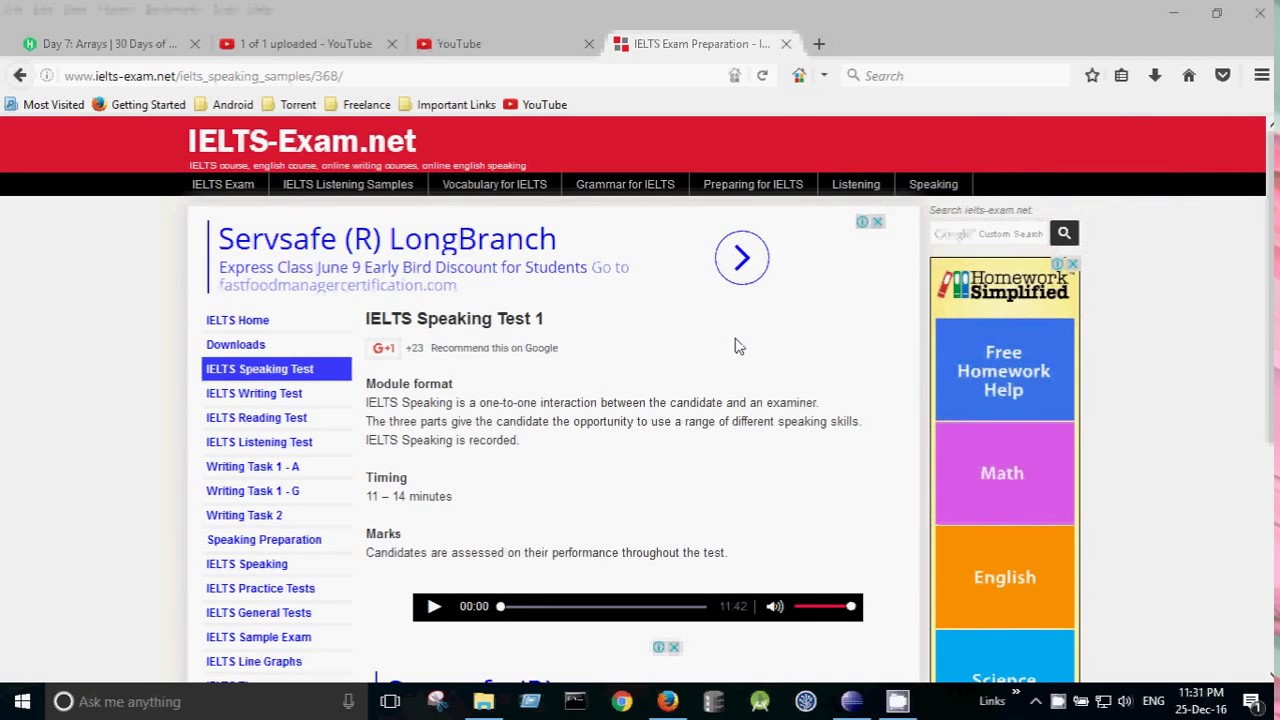The height and width of the screenshot is (720, 1280).
Task: Mute the audio player speaker icon
Action: 775,606
